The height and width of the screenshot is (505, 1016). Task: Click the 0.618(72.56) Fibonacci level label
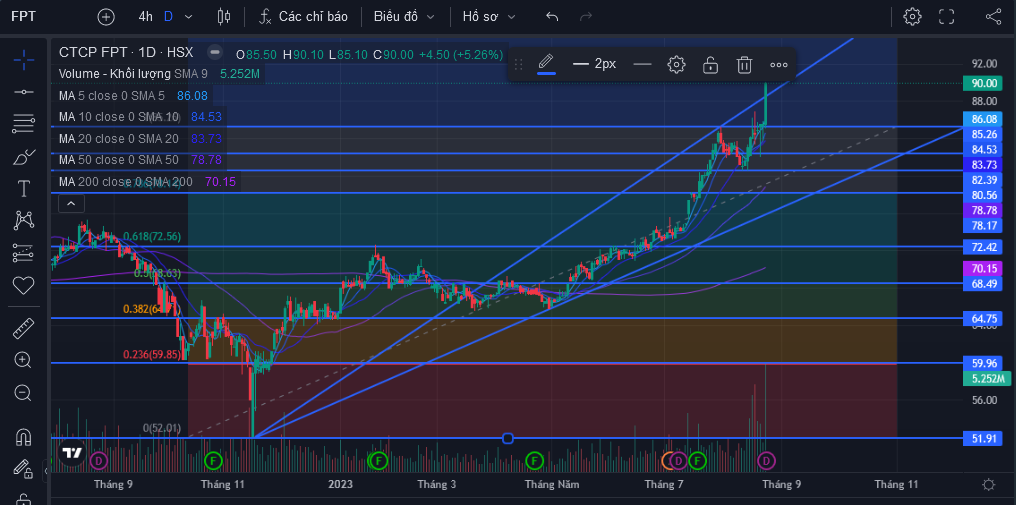[152, 236]
